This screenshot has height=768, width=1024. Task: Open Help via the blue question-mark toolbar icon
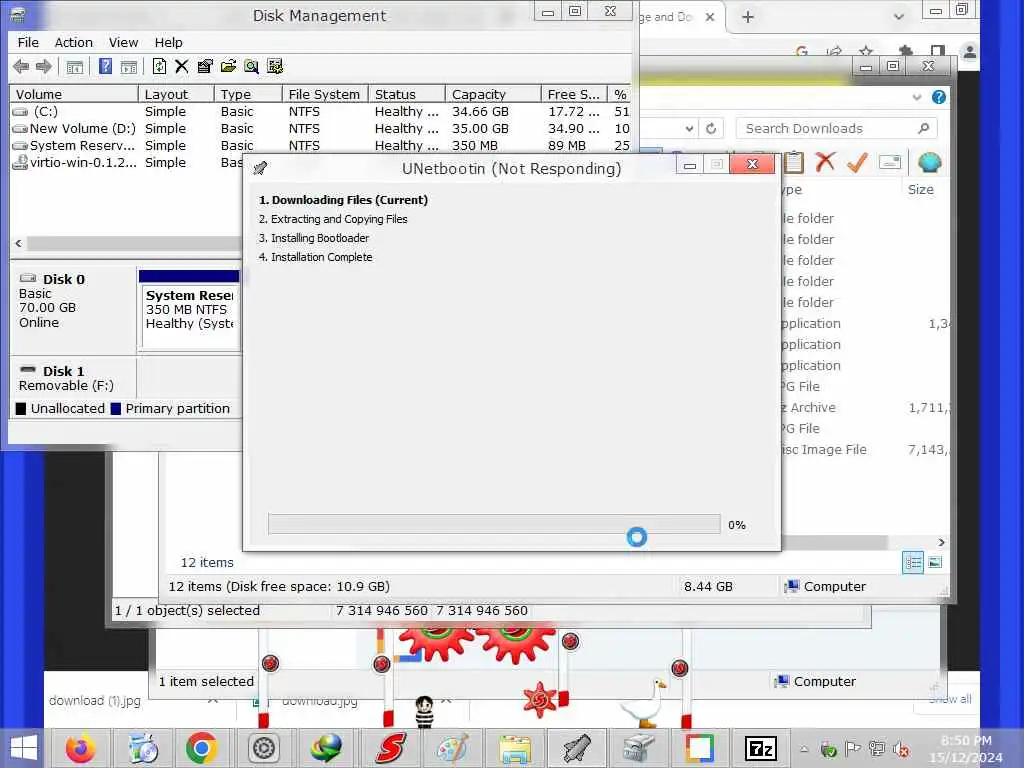105,67
